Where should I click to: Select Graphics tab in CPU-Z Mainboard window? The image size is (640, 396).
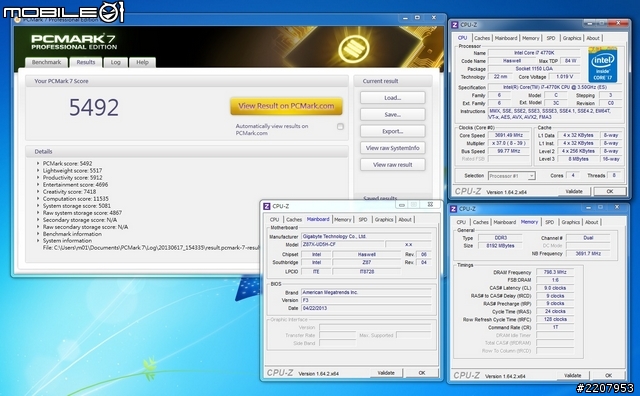coord(384,220)
